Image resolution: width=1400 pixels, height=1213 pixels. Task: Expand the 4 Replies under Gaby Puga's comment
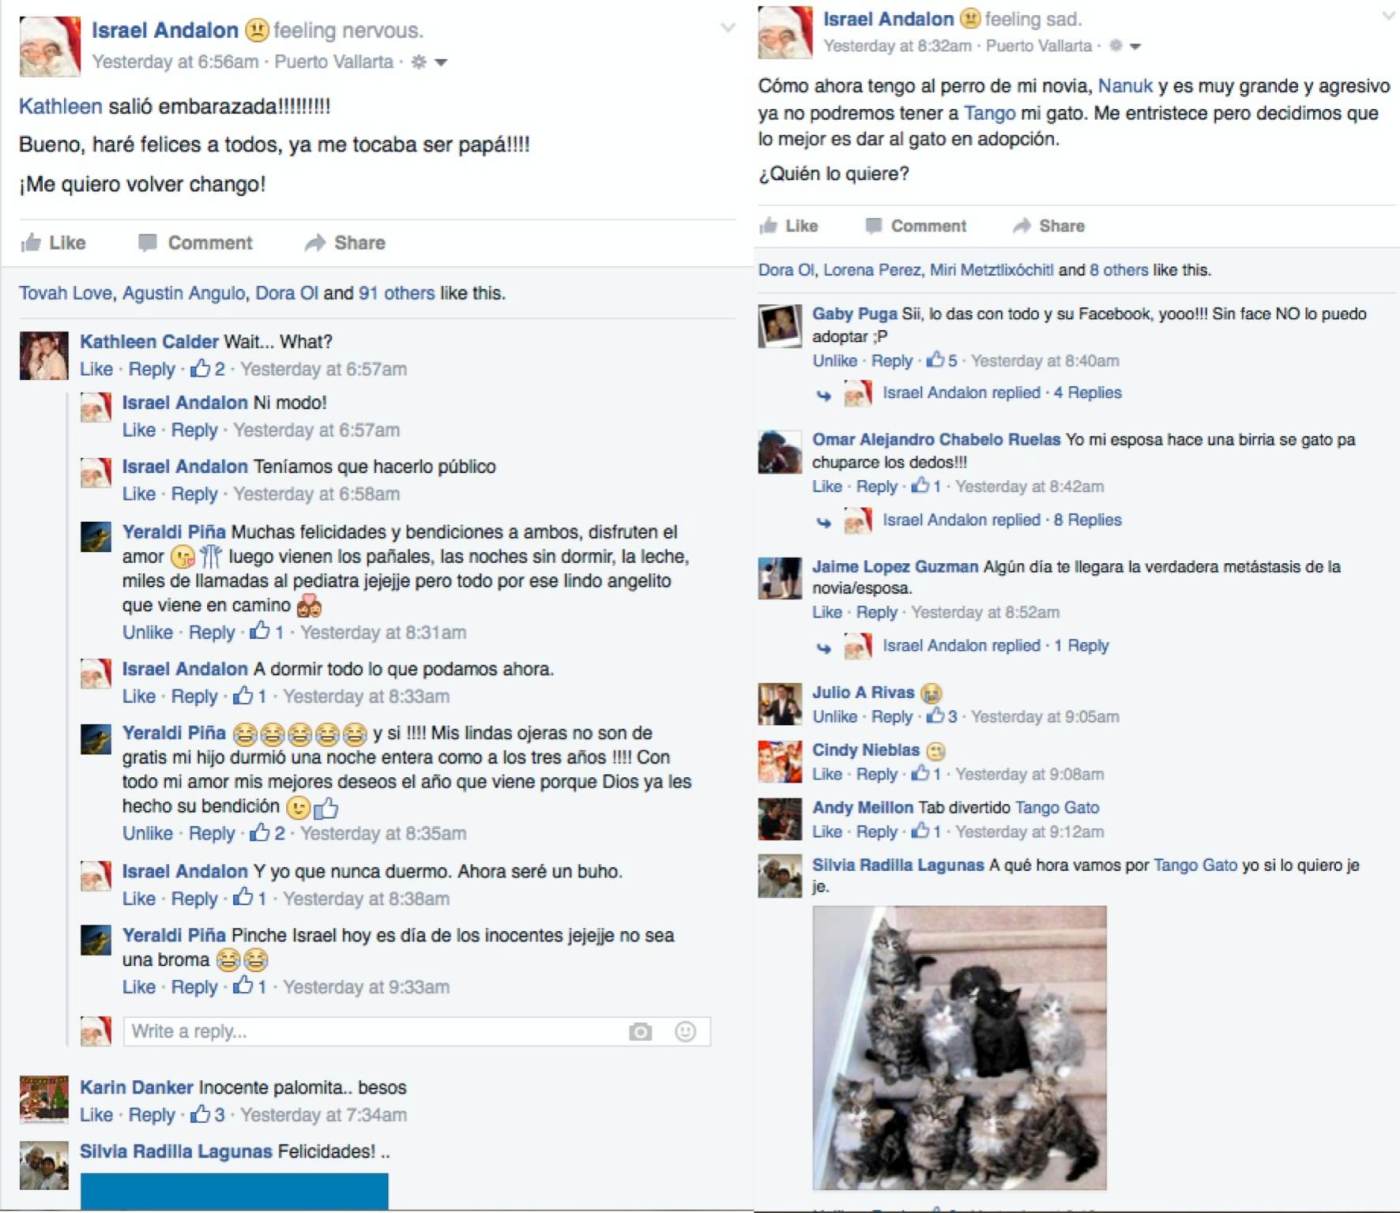pyautogui.click(x=1087, y=393)
